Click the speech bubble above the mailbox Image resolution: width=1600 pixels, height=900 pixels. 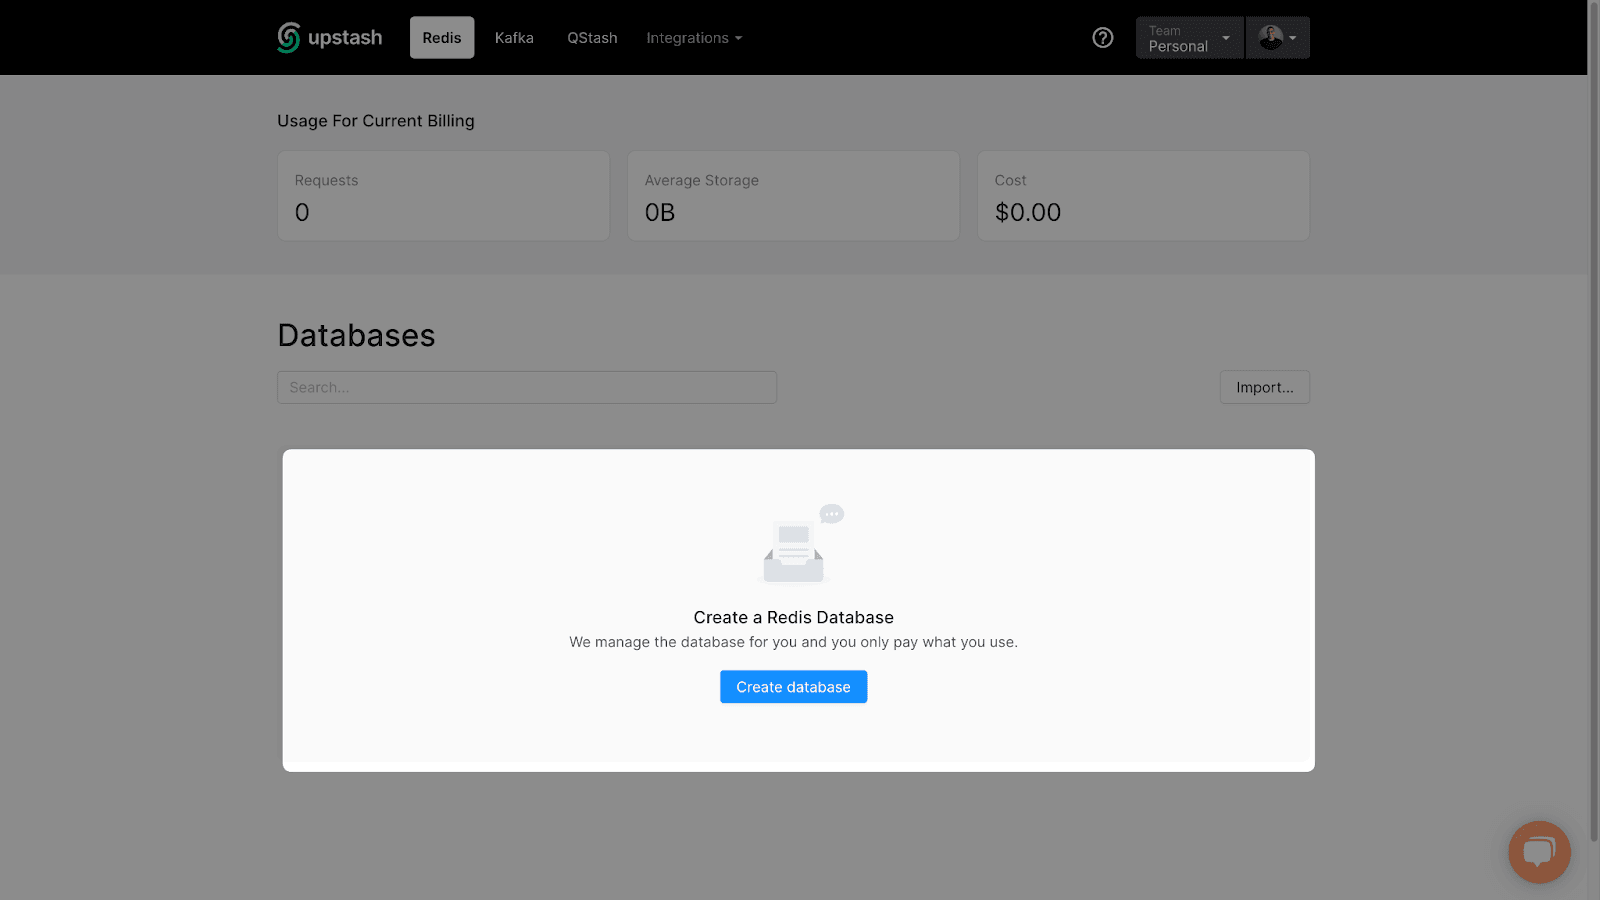click(831, 514)
